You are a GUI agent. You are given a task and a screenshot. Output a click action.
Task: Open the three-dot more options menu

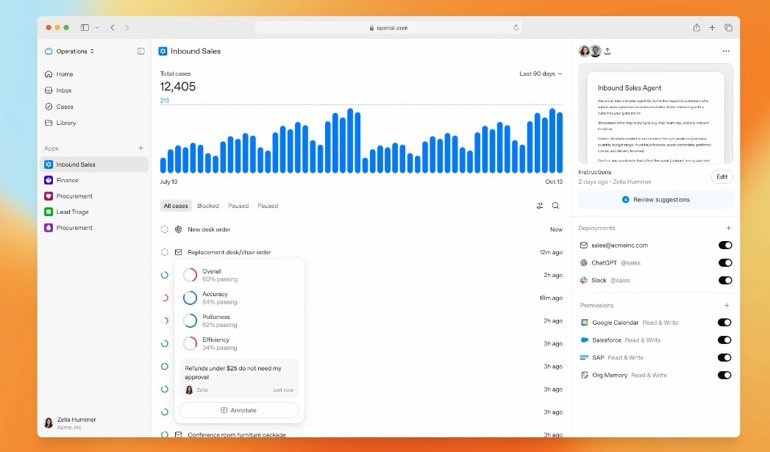point(726,51)
